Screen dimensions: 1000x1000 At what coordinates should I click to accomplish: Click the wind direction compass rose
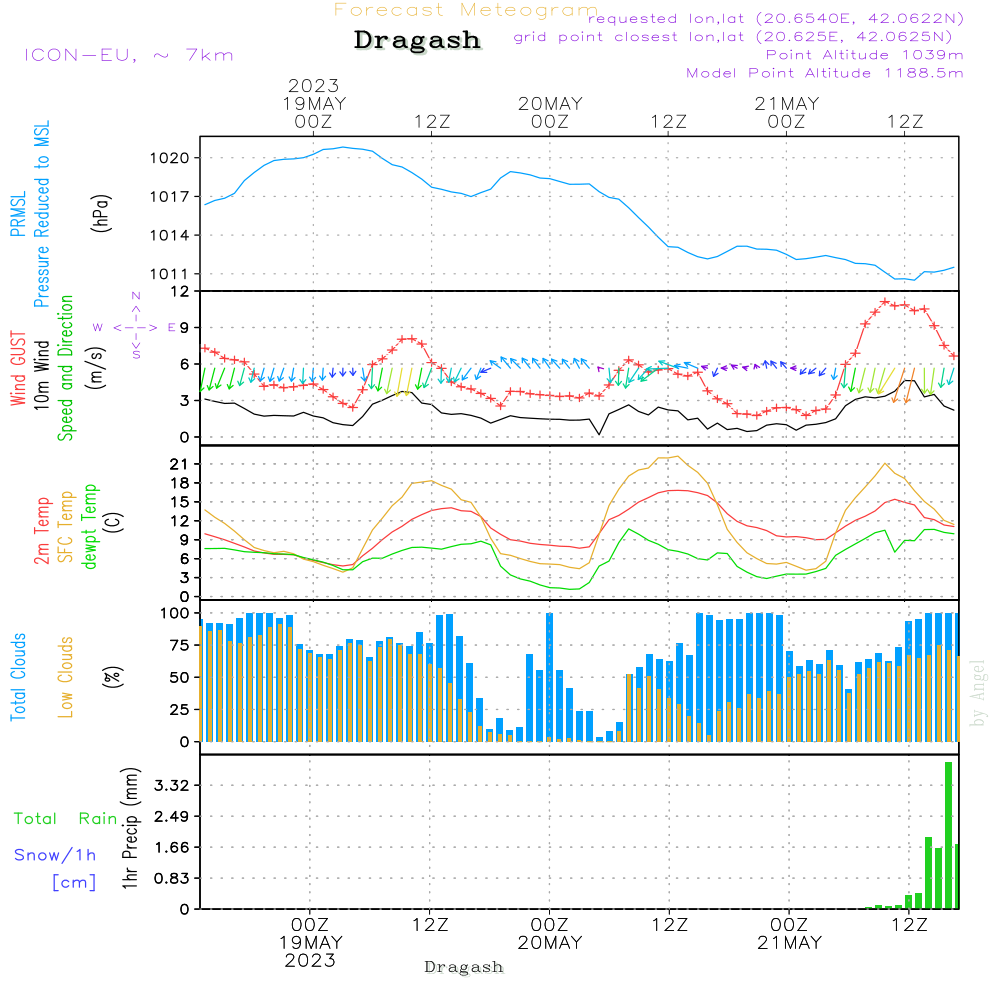pyautogui.click(x=135, y=326)
